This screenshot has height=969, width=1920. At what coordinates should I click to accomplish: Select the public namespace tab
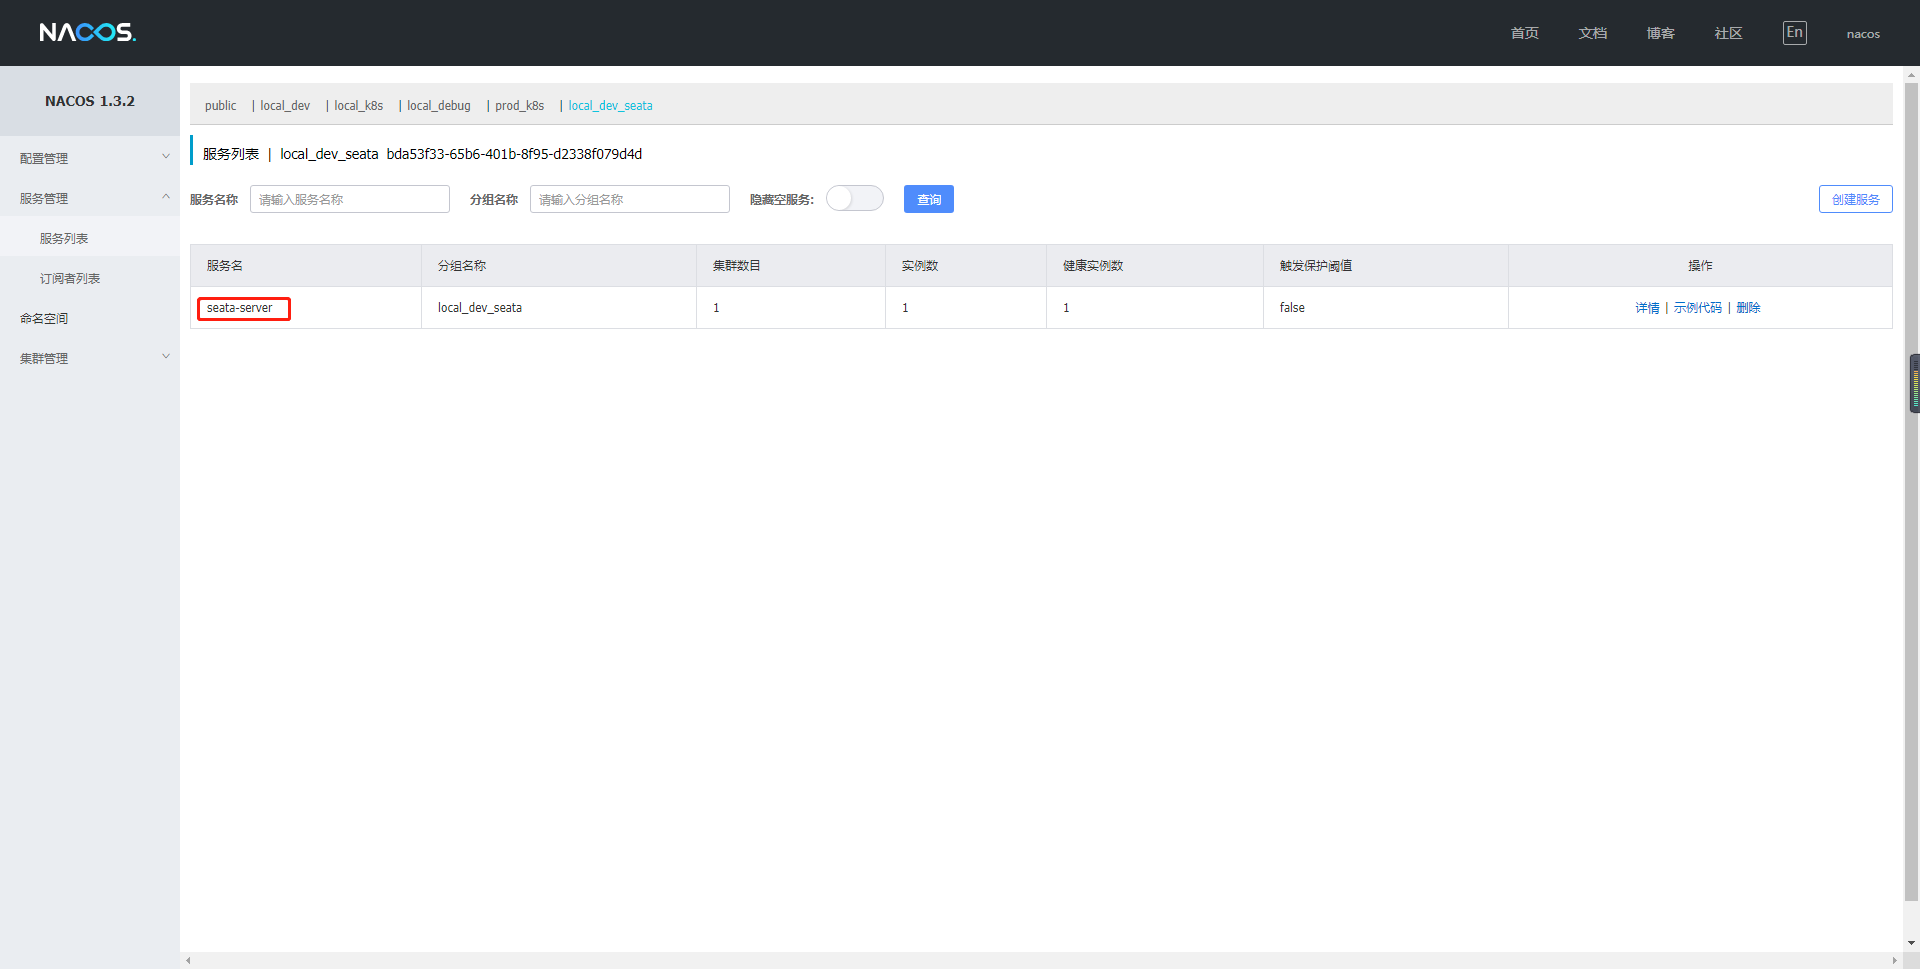(221, 105)
